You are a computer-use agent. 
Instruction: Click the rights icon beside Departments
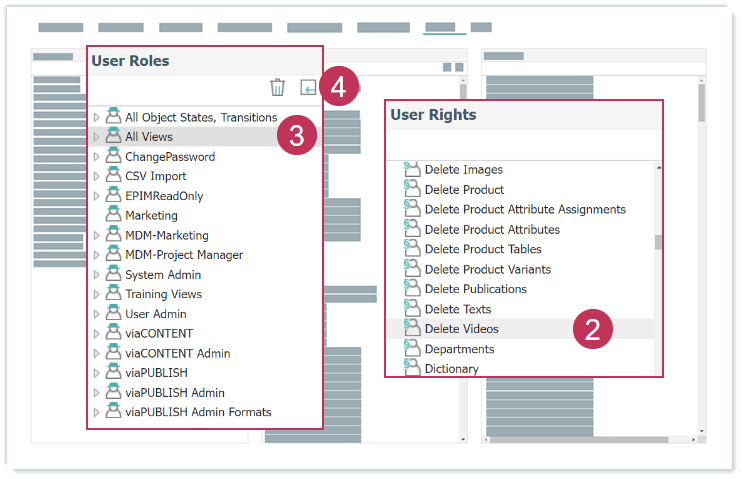tap(412, 349)
